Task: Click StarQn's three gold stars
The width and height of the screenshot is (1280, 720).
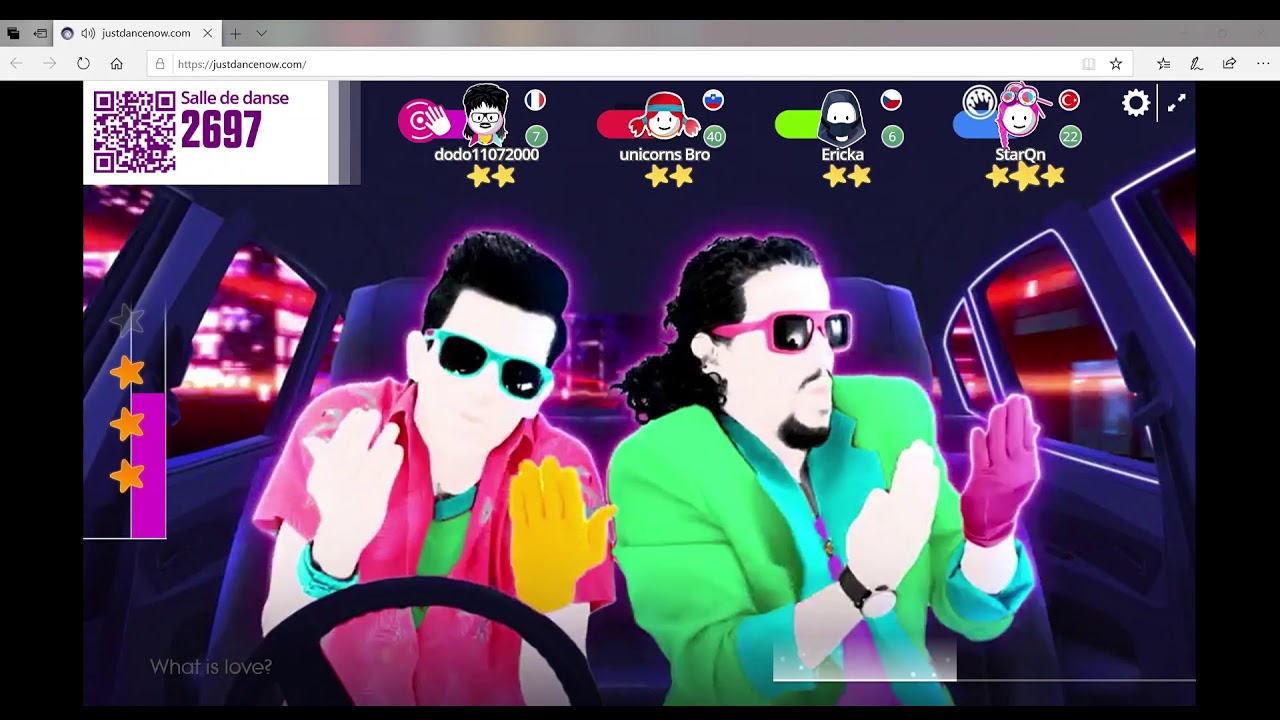Action: (1024, 177)
